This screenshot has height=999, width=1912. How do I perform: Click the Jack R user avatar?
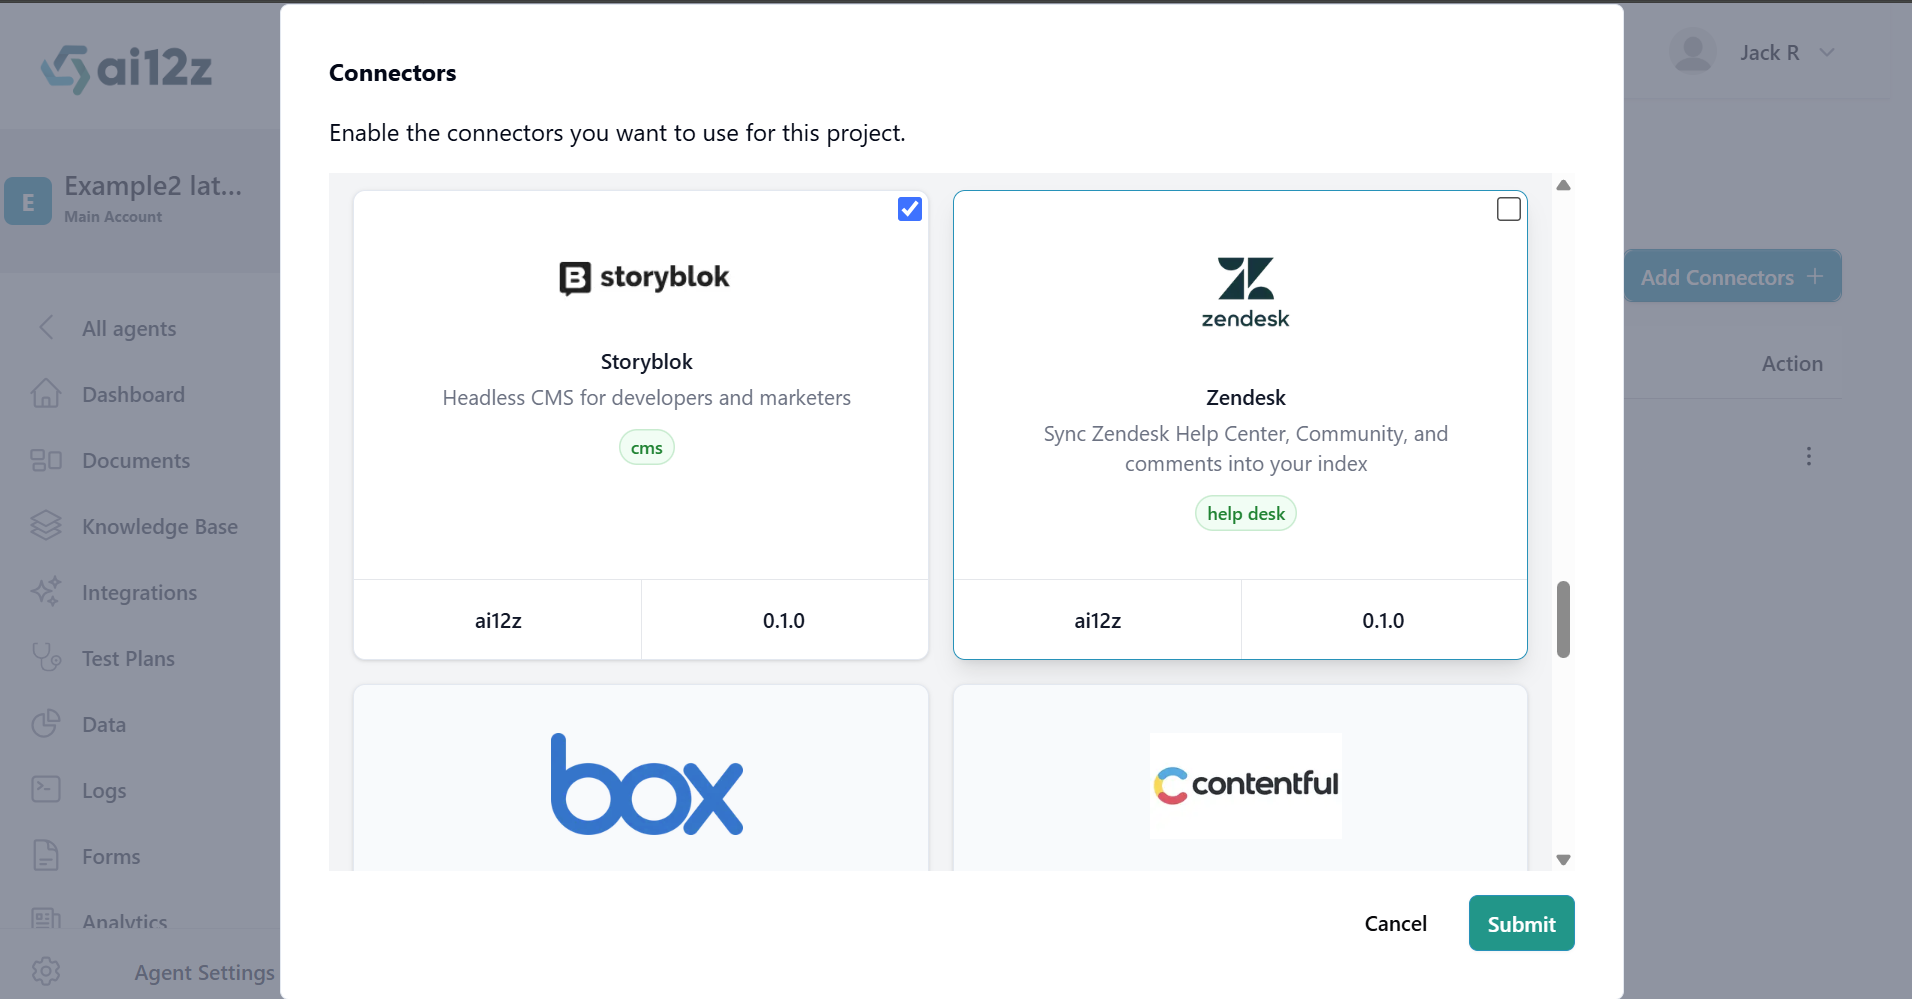pyautogui.click(x=1692, y=52)
